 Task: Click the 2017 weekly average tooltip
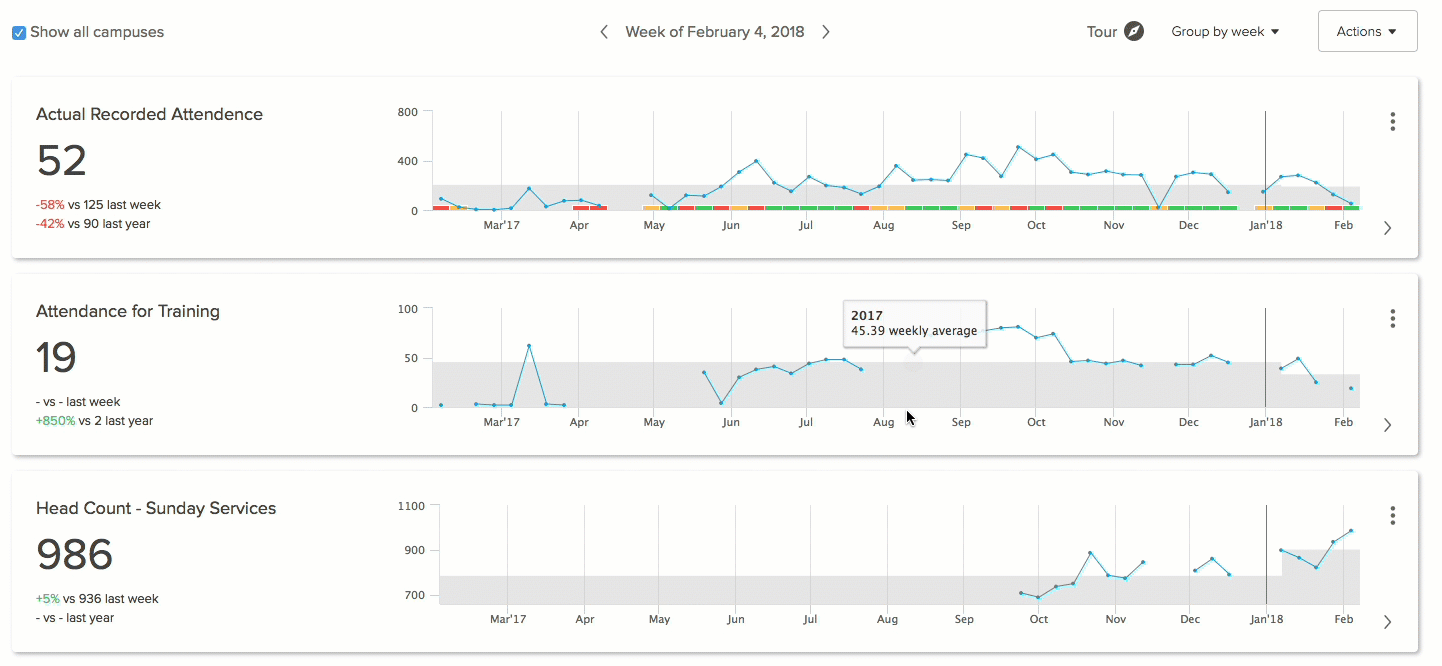click(914, 322)
